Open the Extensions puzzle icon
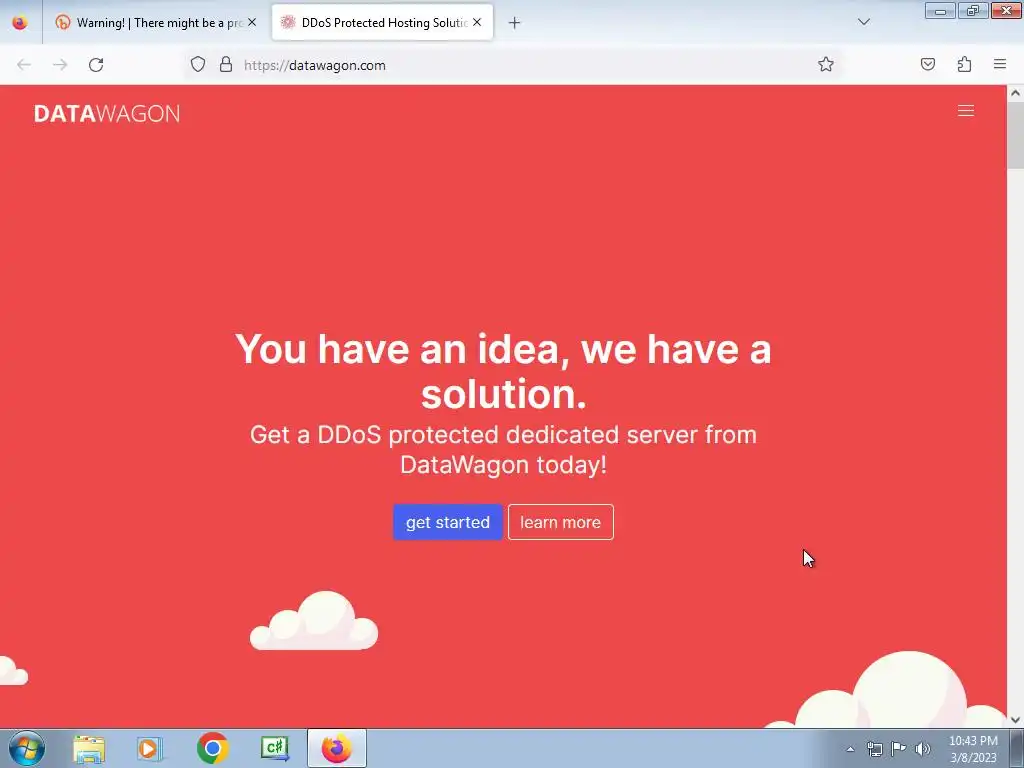This screenshot has height=768, width=1024. (964, 65)
